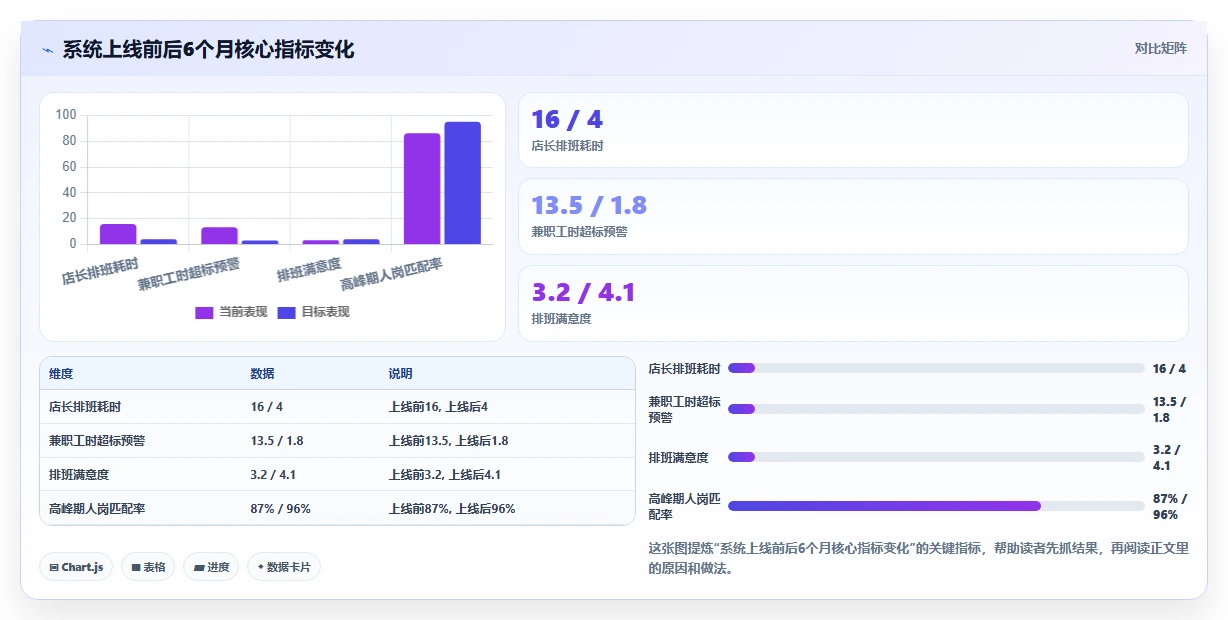Click the 兼职工时超标预警 table row
The image size is (1228, 620).
(337, 440)
